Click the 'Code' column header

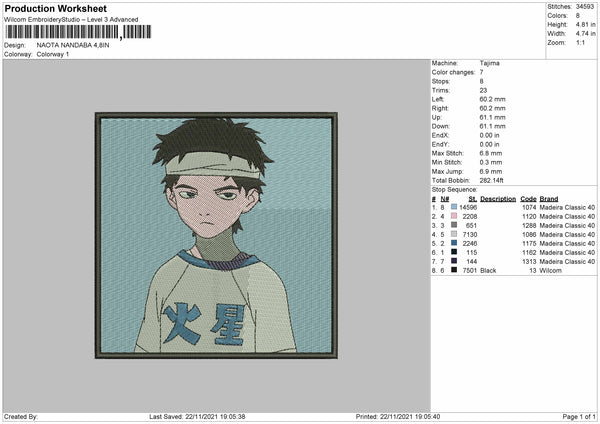528,199
